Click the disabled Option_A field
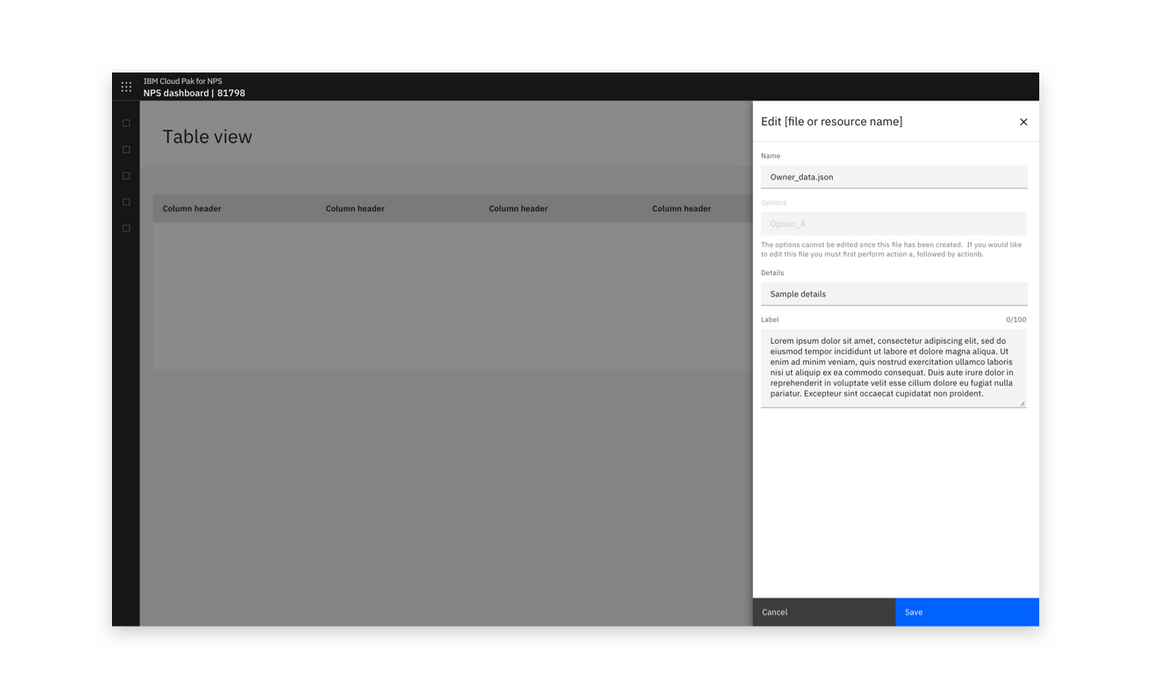The width and height of the screenshot is (1152, 699). point(894,223)
